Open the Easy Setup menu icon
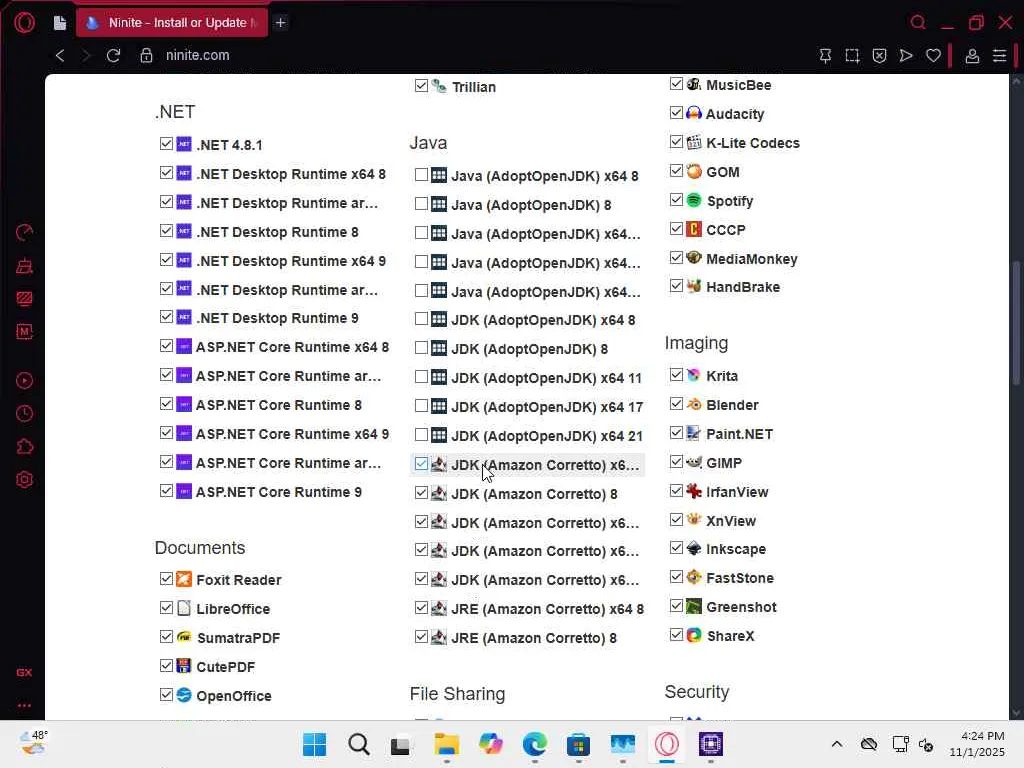 coord(999,56)
